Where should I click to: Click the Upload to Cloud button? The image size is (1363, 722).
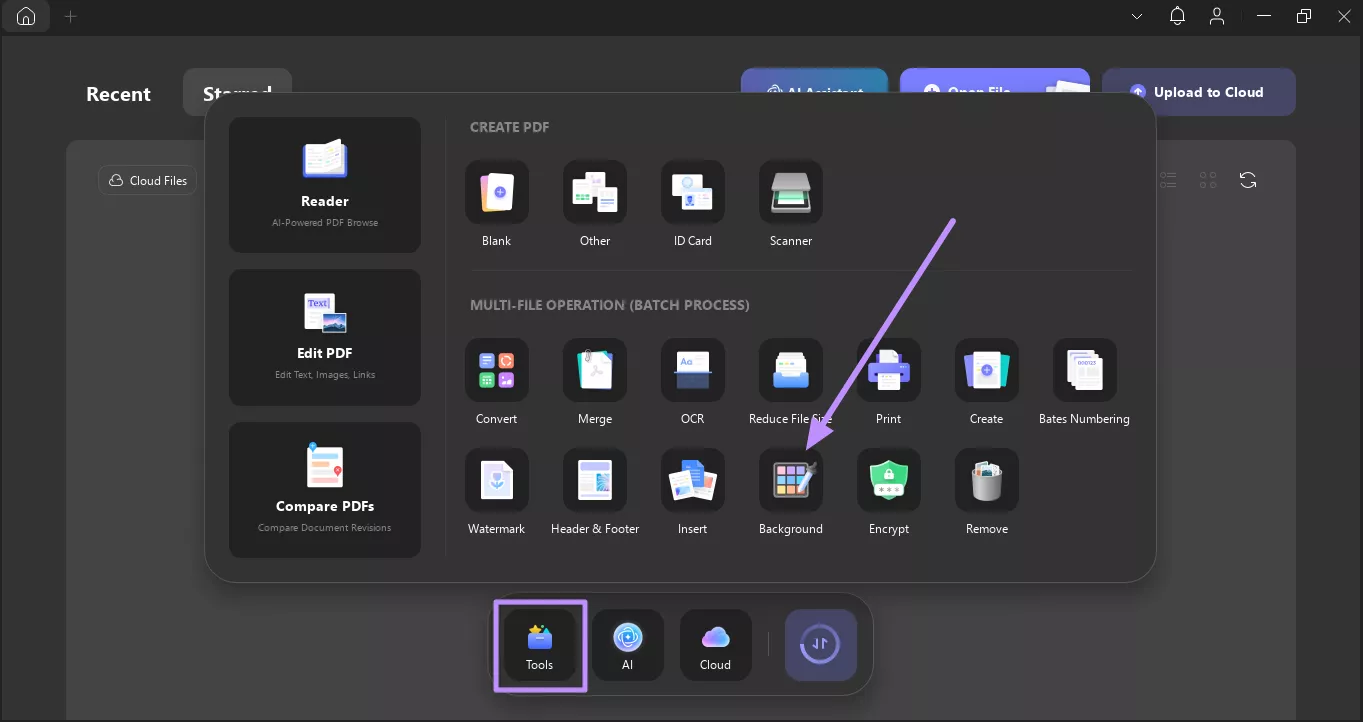click(x=1199, y=92)
